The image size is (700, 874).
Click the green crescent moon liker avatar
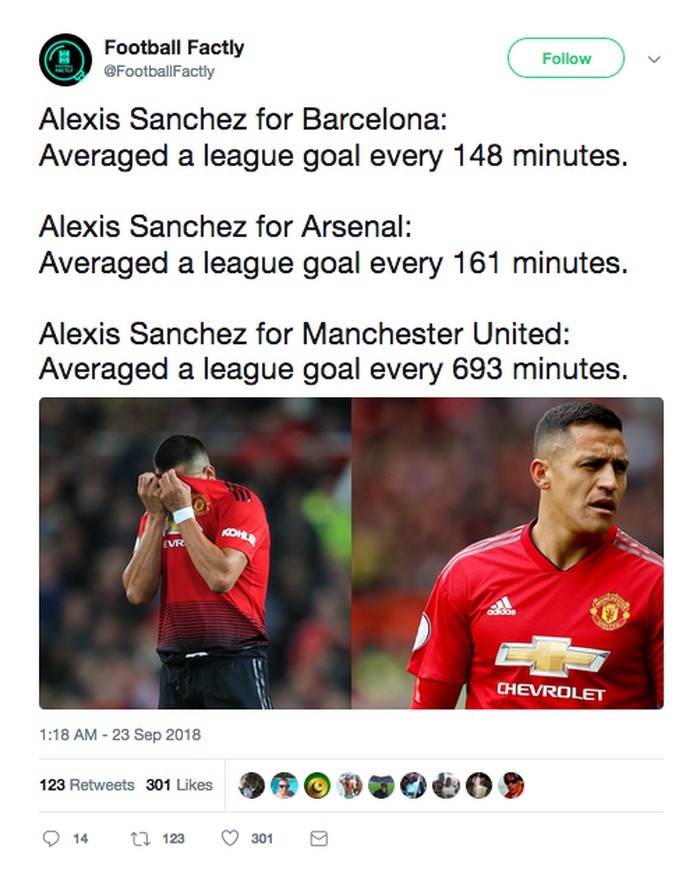(x=317, y=785)
